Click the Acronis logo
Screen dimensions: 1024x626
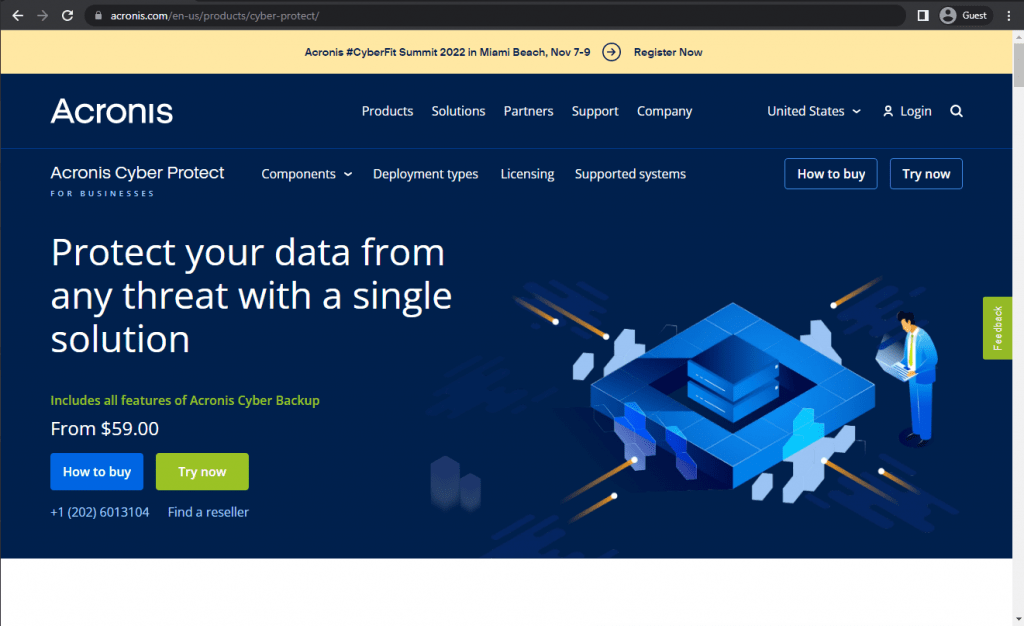112,111
